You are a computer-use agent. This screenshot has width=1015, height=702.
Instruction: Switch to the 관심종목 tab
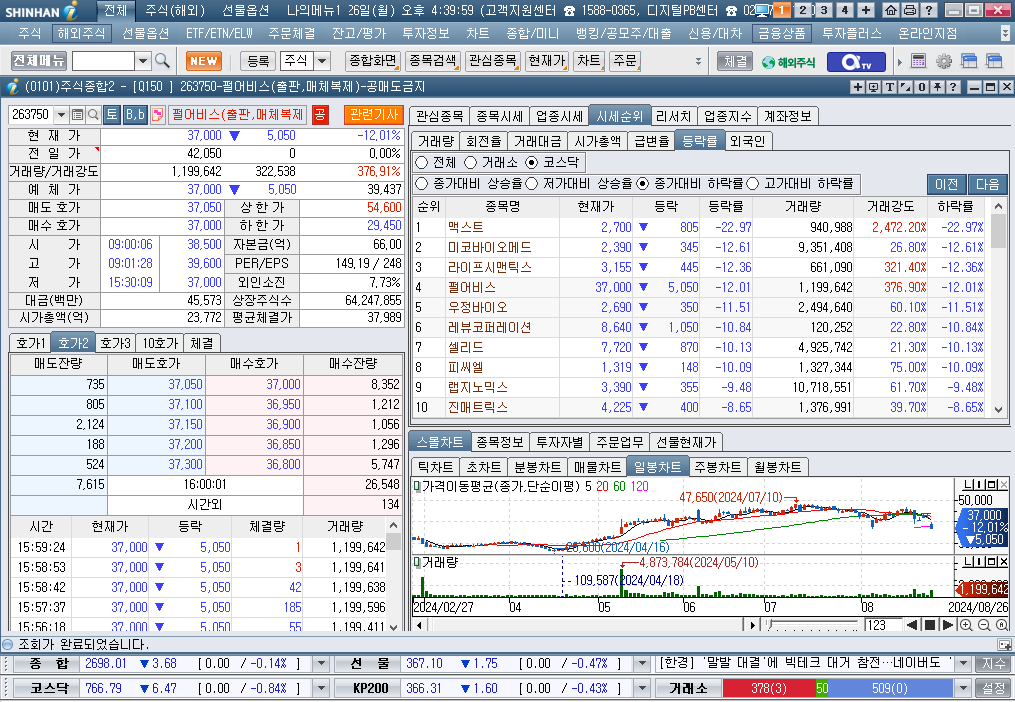coord(440,116)
